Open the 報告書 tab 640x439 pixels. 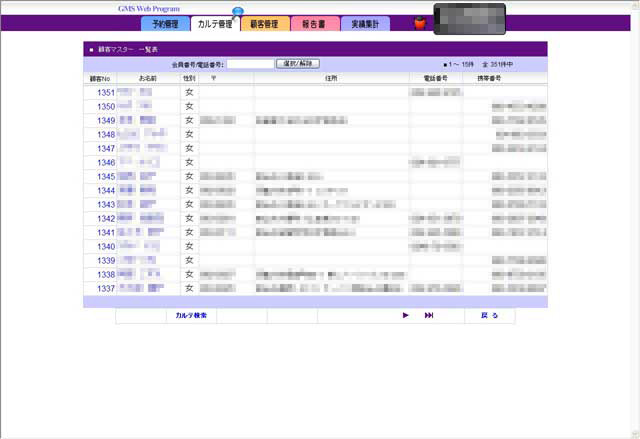point(315,23)
